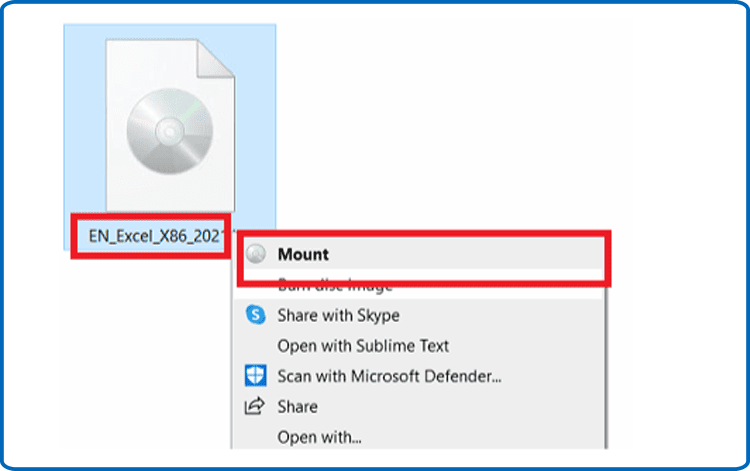
Task: Select Scan with Microsoft Defender option
Action: pos(389,376)
